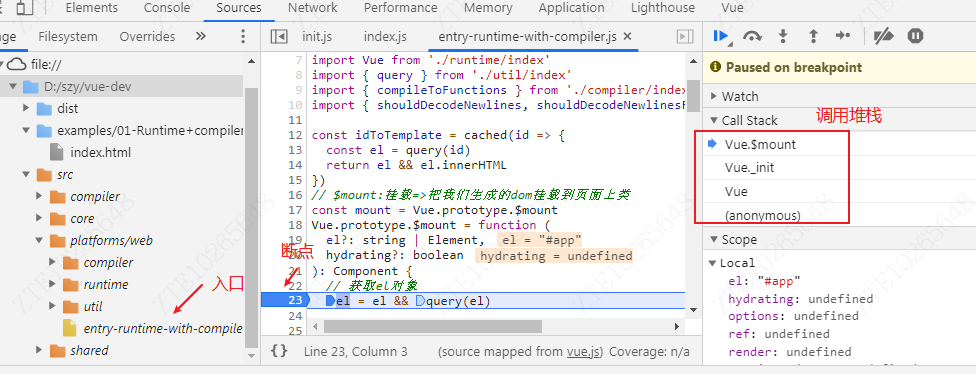This screenshot has height=374, width=976.
Task: Click the Line 23, Column 3 status
Action: click(355, 351)
